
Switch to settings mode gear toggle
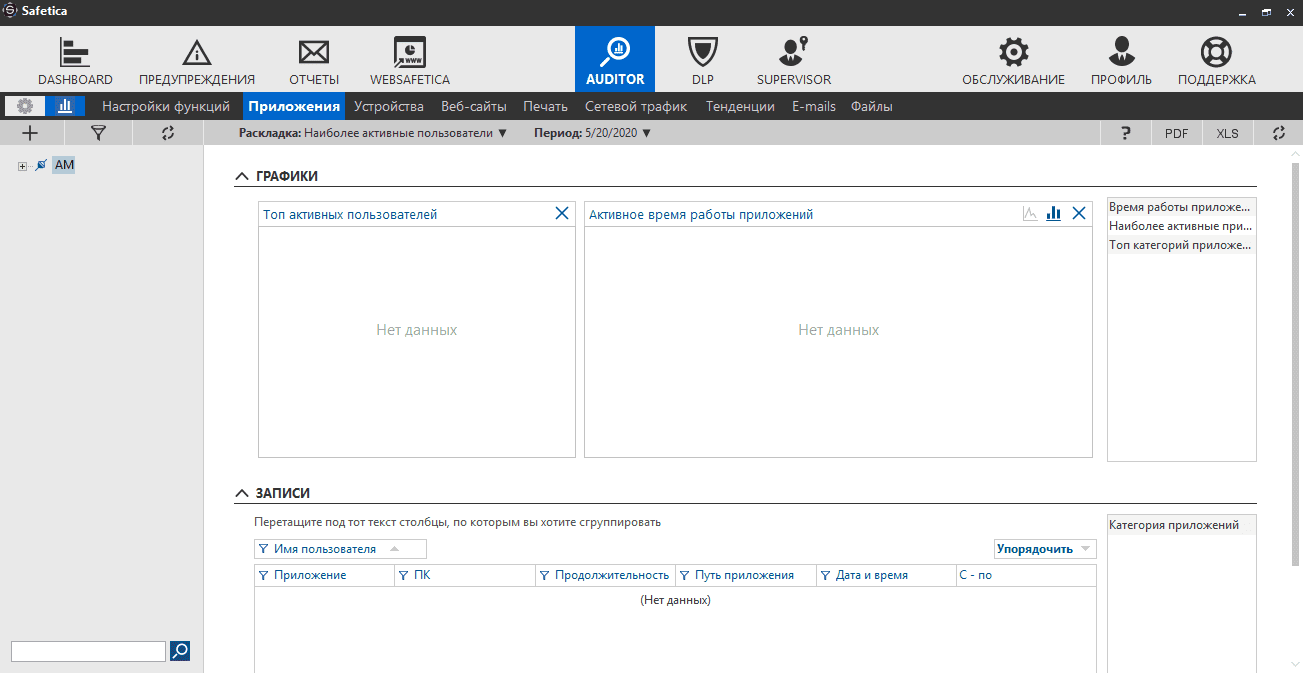[x=25, y=106]
